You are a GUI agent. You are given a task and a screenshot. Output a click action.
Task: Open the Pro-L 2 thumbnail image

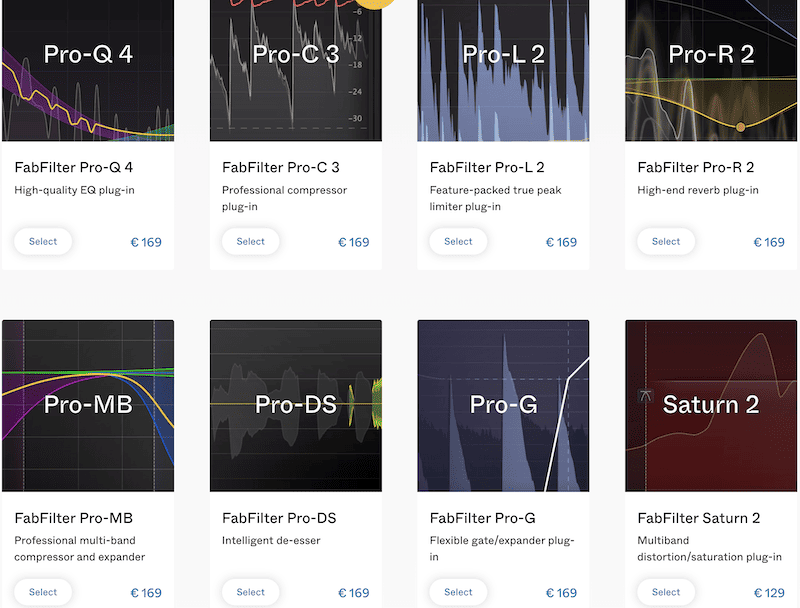tap(503, 70)
